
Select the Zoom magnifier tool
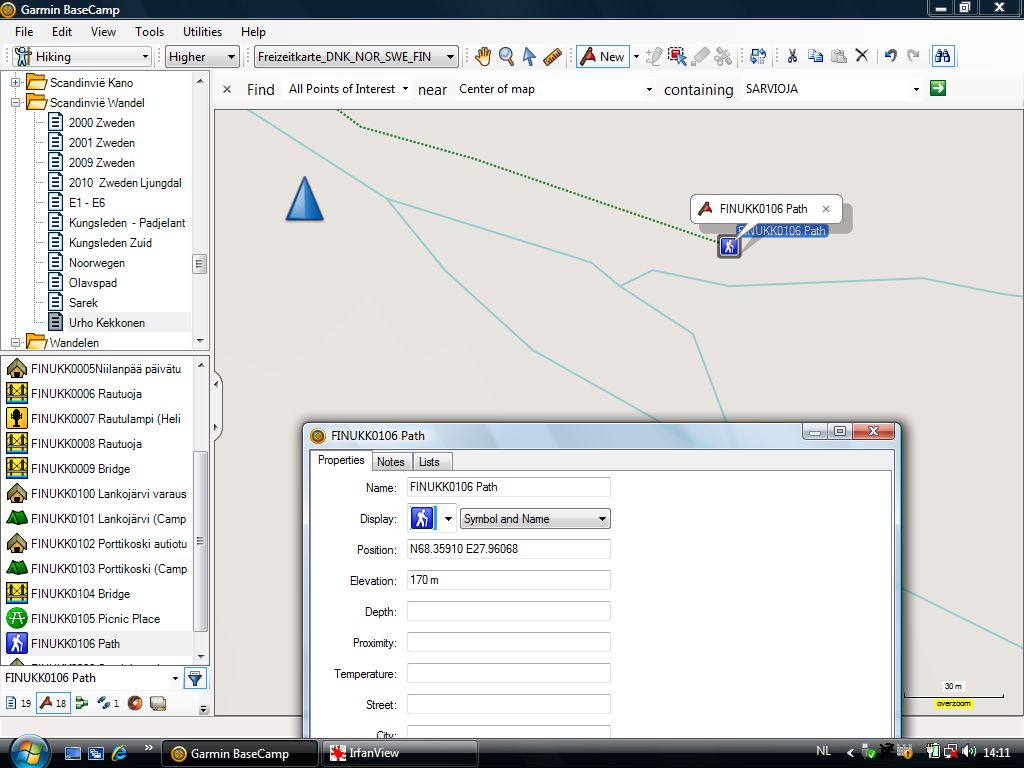(x=506, y=57)
